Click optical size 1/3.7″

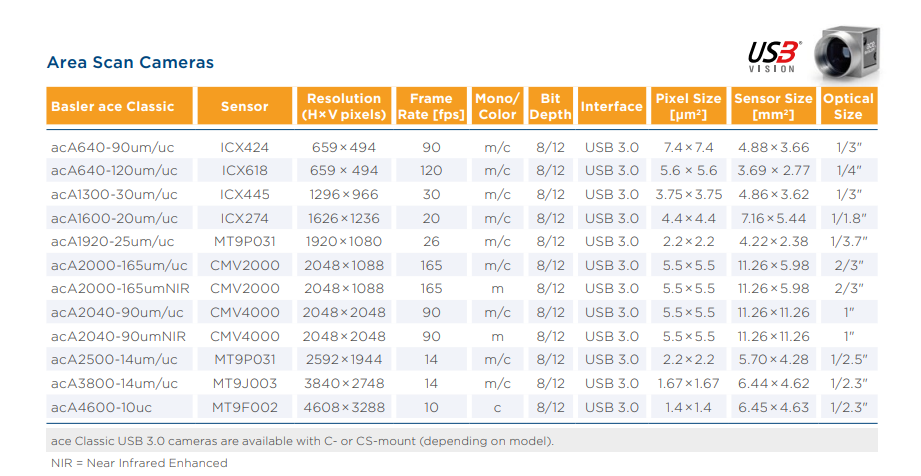[849, 242]
